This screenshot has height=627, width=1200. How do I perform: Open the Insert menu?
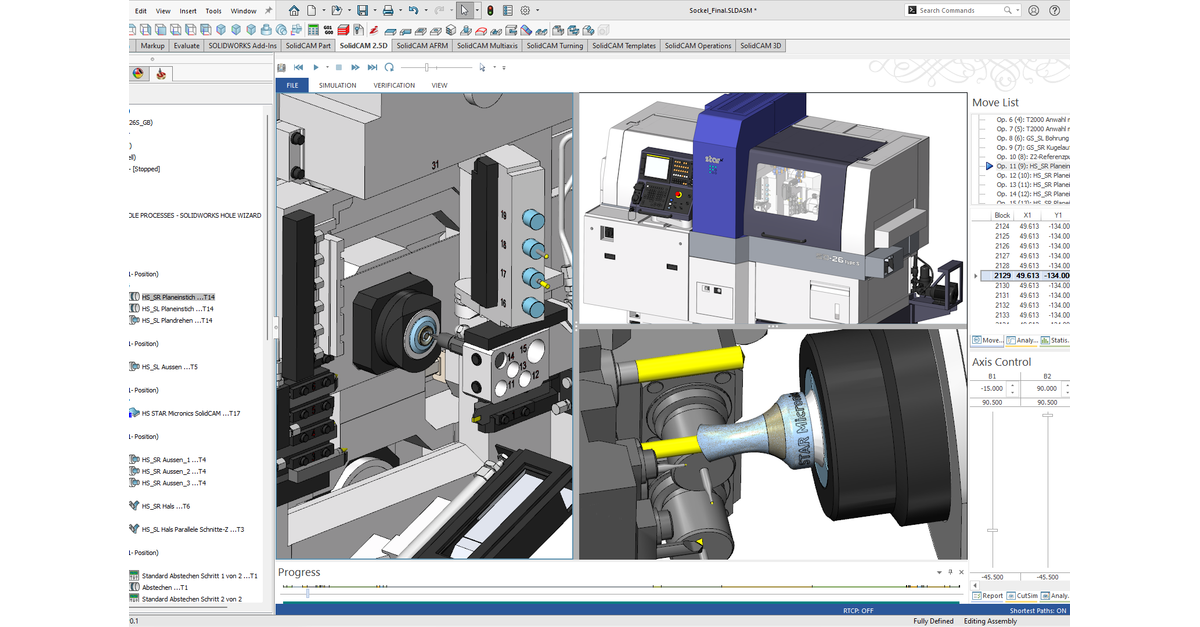(188, 10)
